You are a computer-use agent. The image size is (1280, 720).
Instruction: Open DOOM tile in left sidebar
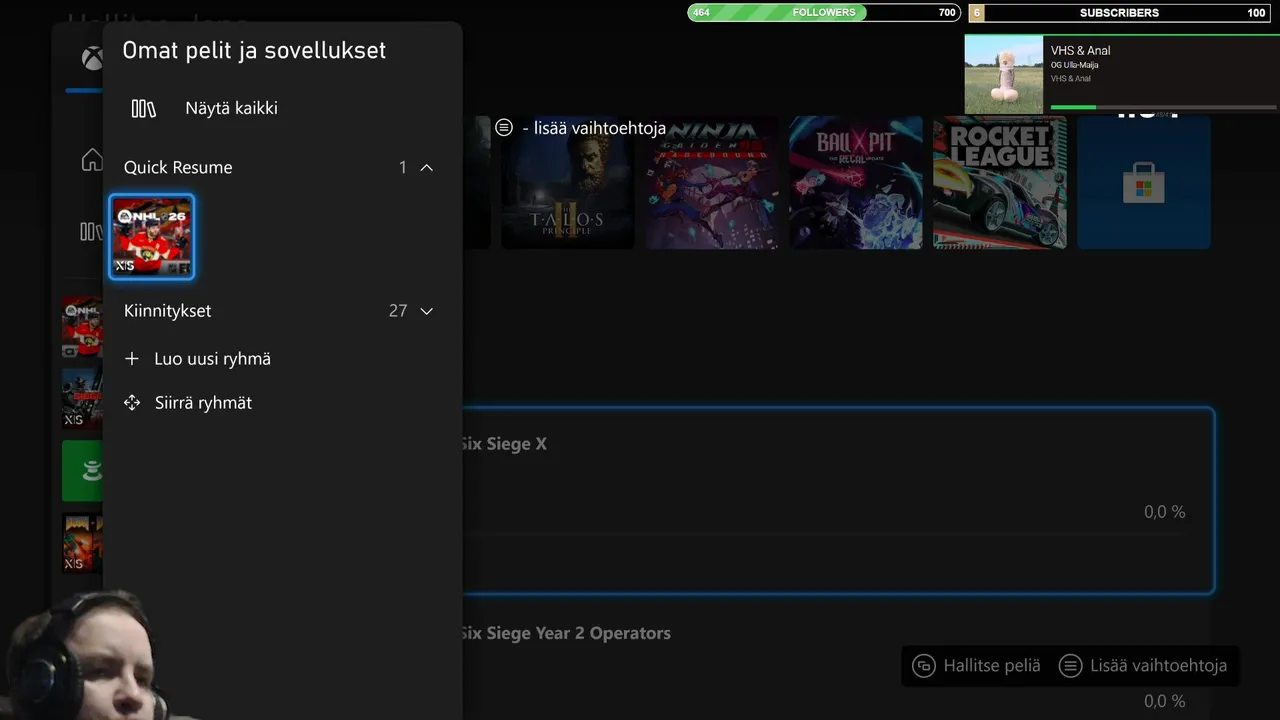point(82,543)
